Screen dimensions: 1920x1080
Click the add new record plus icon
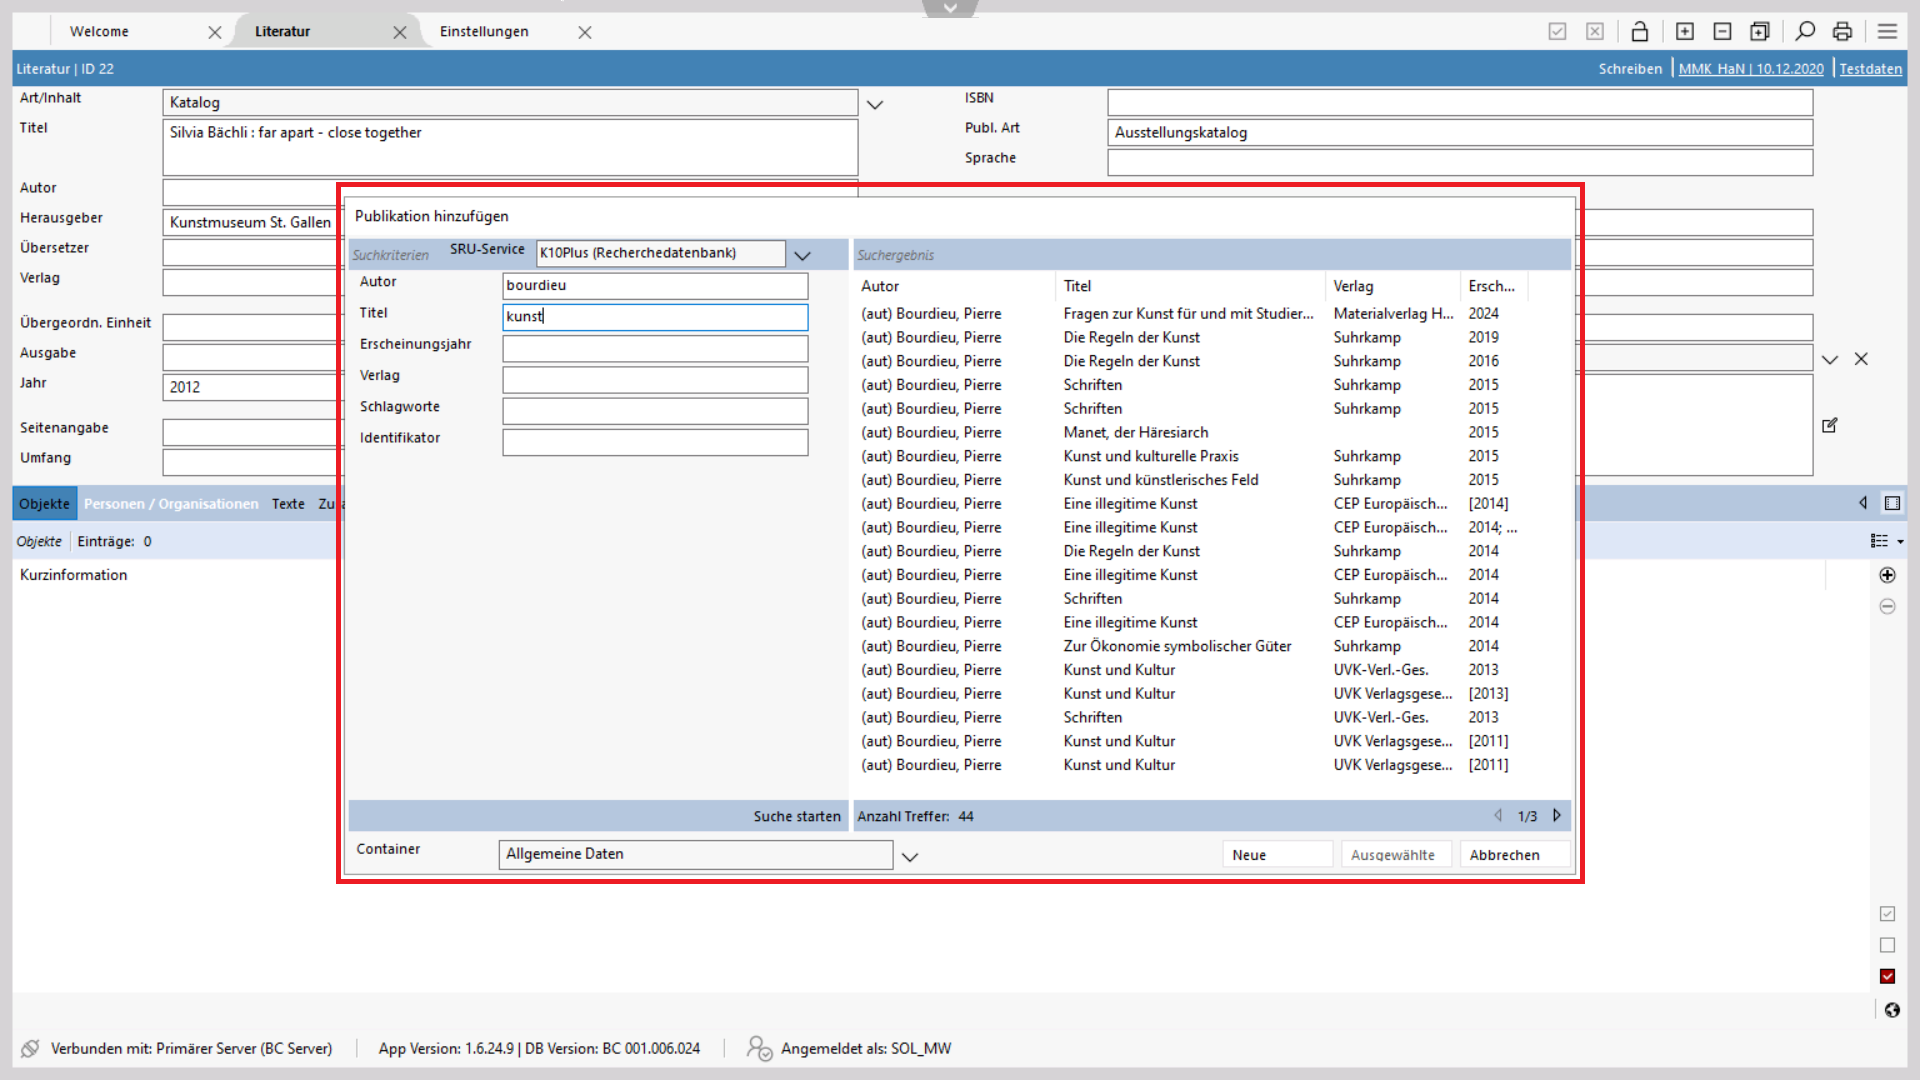(1685, 32)
